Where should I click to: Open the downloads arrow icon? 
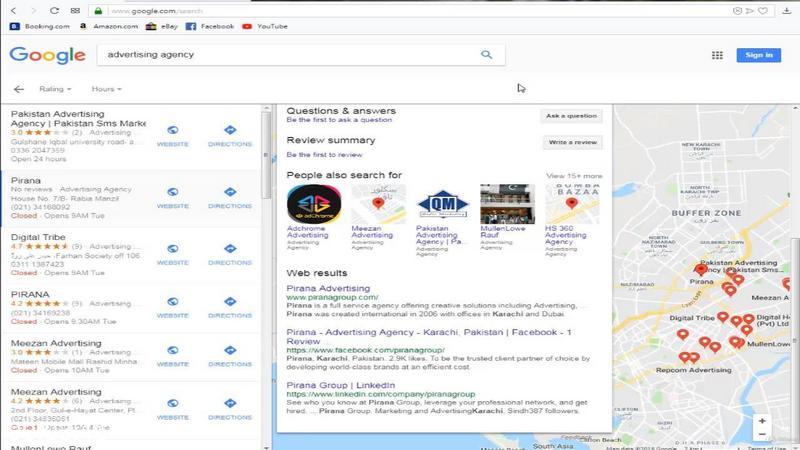coord(787,11)
